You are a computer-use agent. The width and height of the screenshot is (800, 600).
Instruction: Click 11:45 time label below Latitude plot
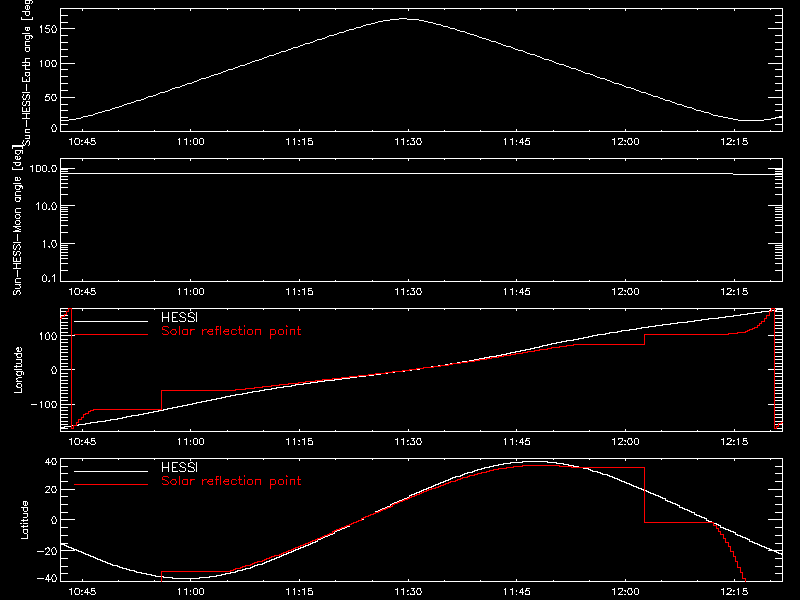point(517,592)
